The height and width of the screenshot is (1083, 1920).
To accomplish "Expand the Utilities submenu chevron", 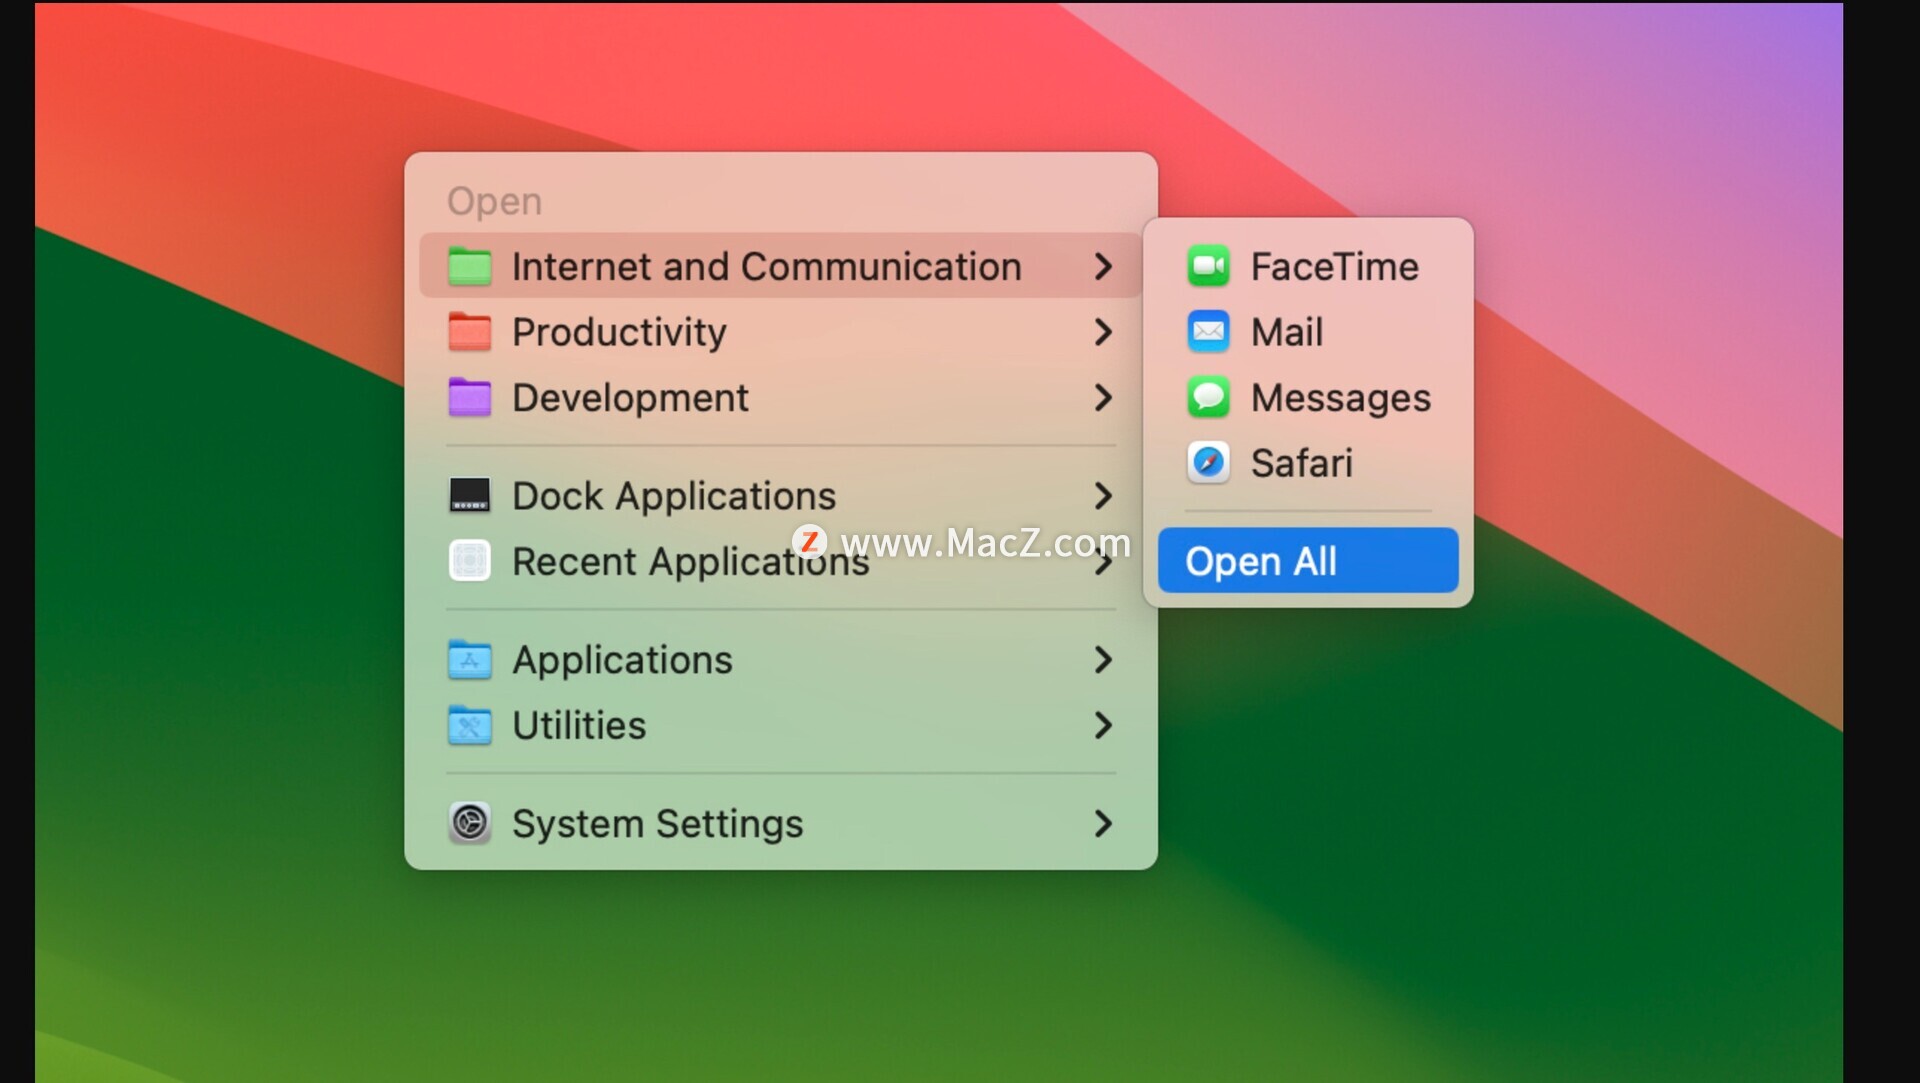I will (x=1103, y=725).
